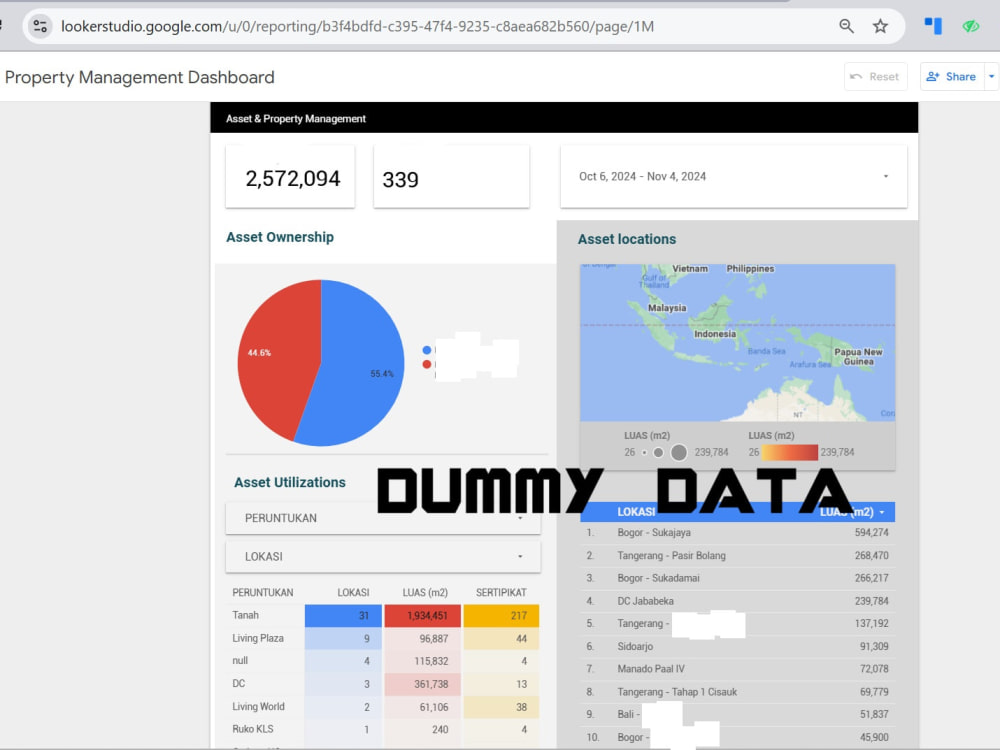Viewport: 1000px width, 750px height.
Task: Open the Share dropdown arrow
Action: [991, 77]
